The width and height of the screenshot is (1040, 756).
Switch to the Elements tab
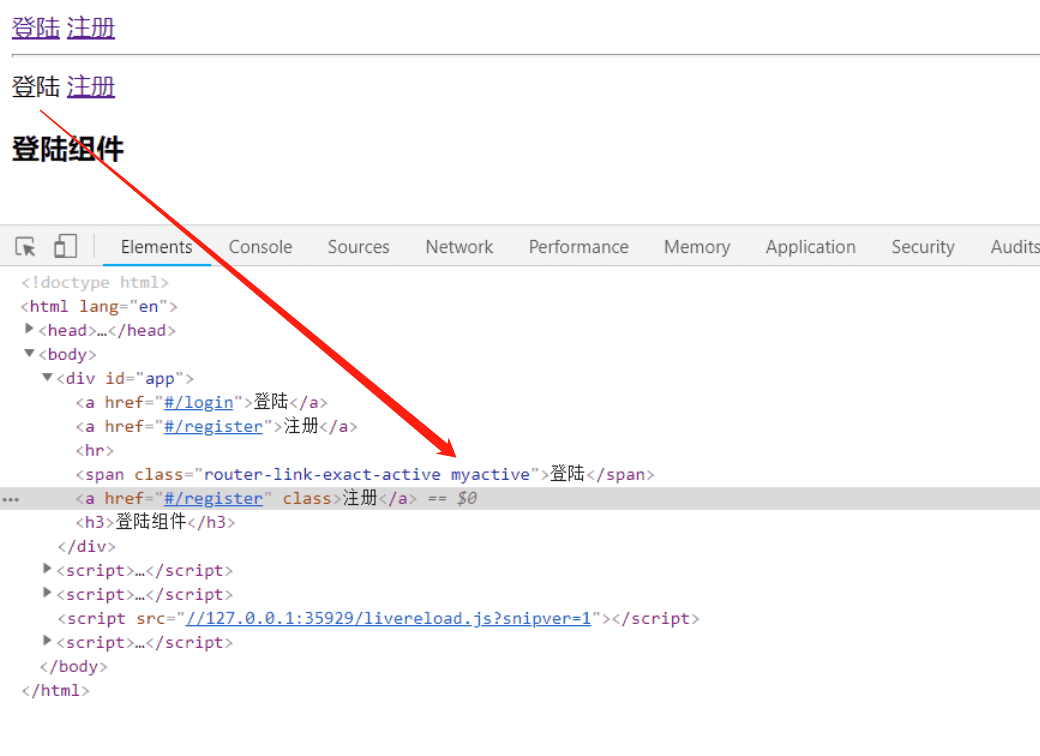coord(157,247)
